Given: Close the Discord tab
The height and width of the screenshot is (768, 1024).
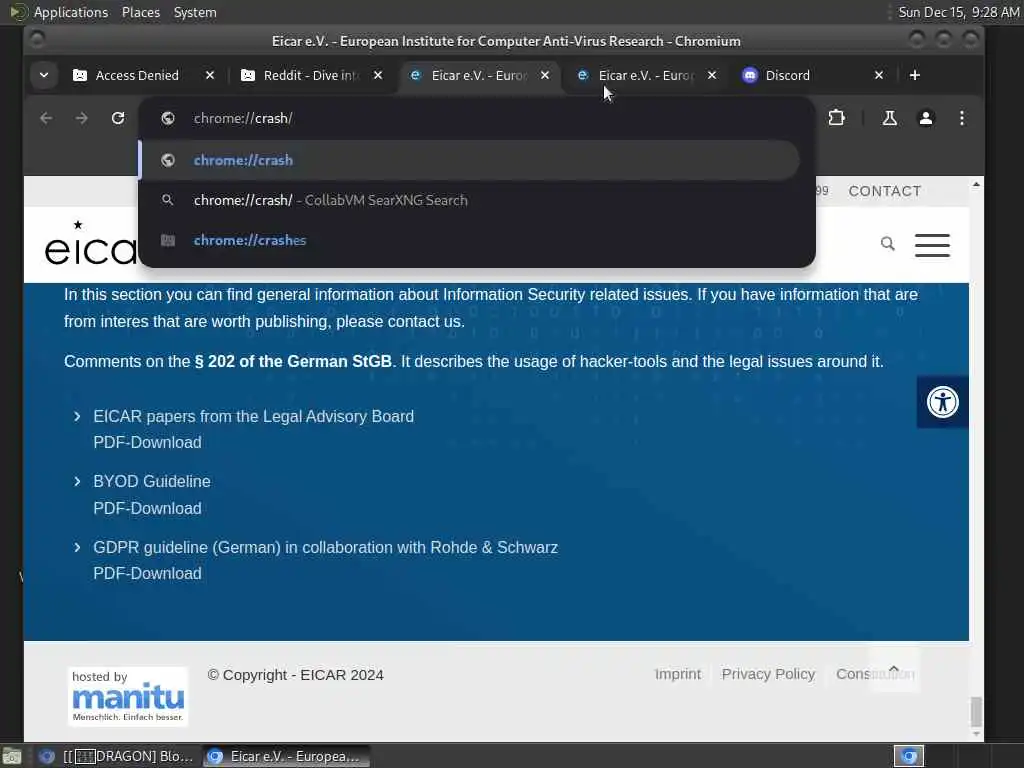Looking at the screenshot, I should click(879, 75).
